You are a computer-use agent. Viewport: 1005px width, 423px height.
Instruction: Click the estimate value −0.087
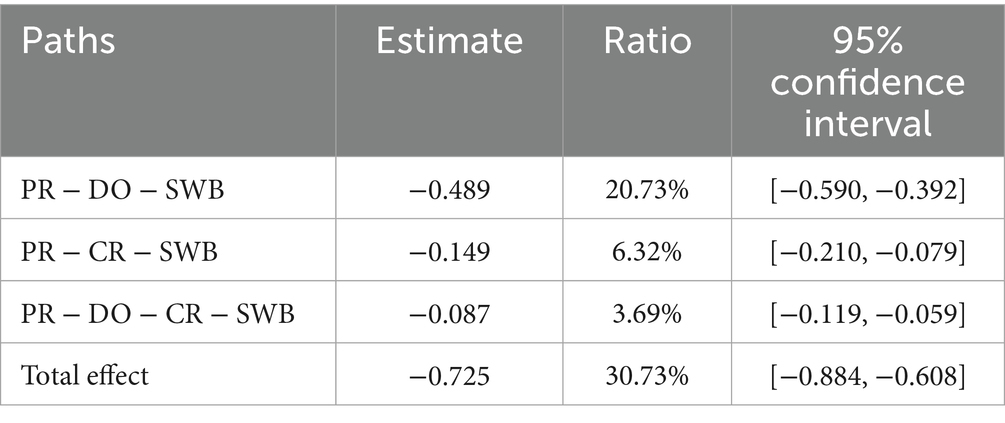pyautogui.click(x=450, y=314)
